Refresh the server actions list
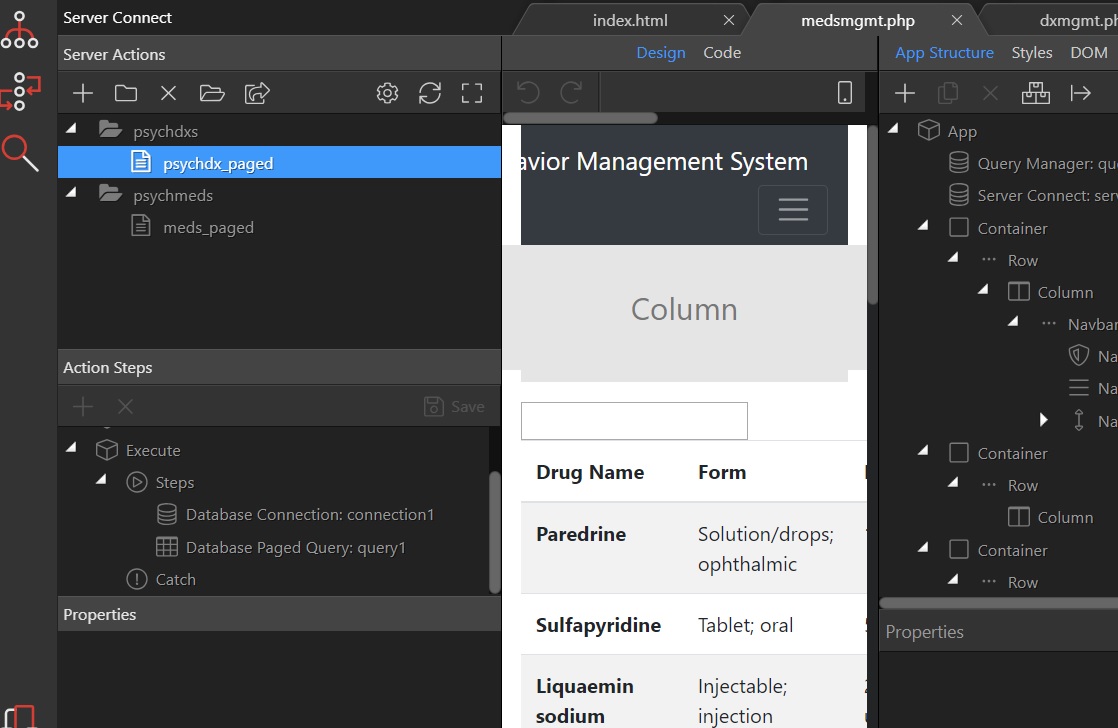The width and height of the screenshot is (1118, 728). [x=430, y=93]
